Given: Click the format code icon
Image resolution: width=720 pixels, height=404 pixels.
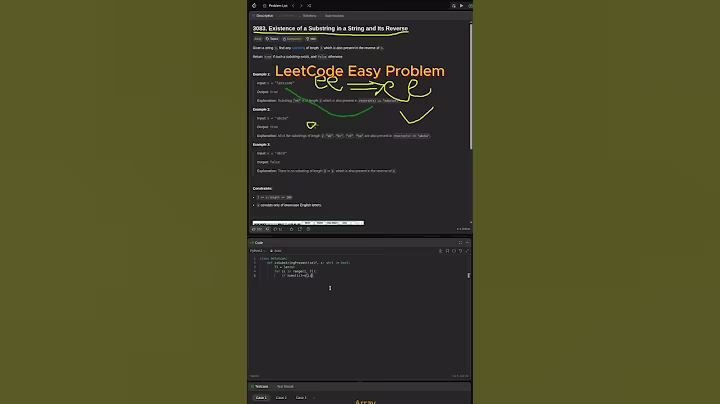Looking at the screenshot, I should (x=440, y=251).
